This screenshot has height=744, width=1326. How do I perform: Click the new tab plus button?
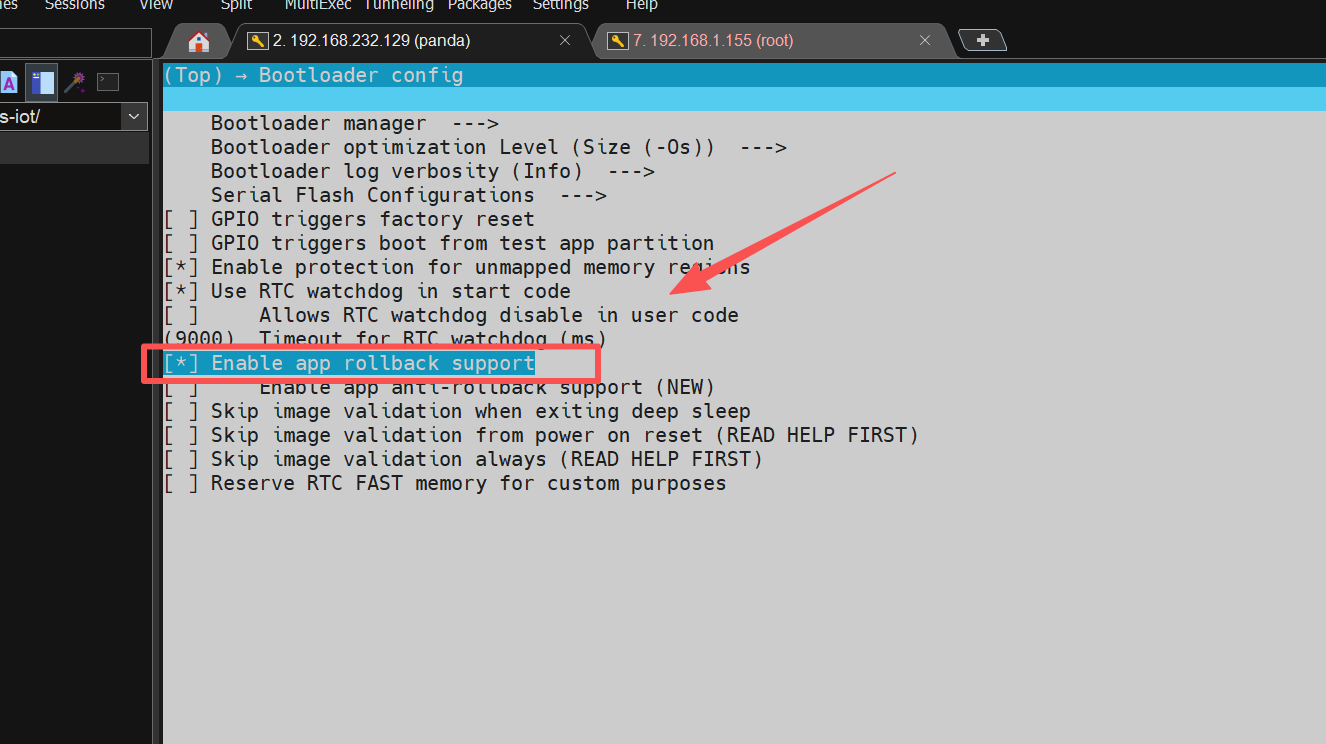pos(983,40)
